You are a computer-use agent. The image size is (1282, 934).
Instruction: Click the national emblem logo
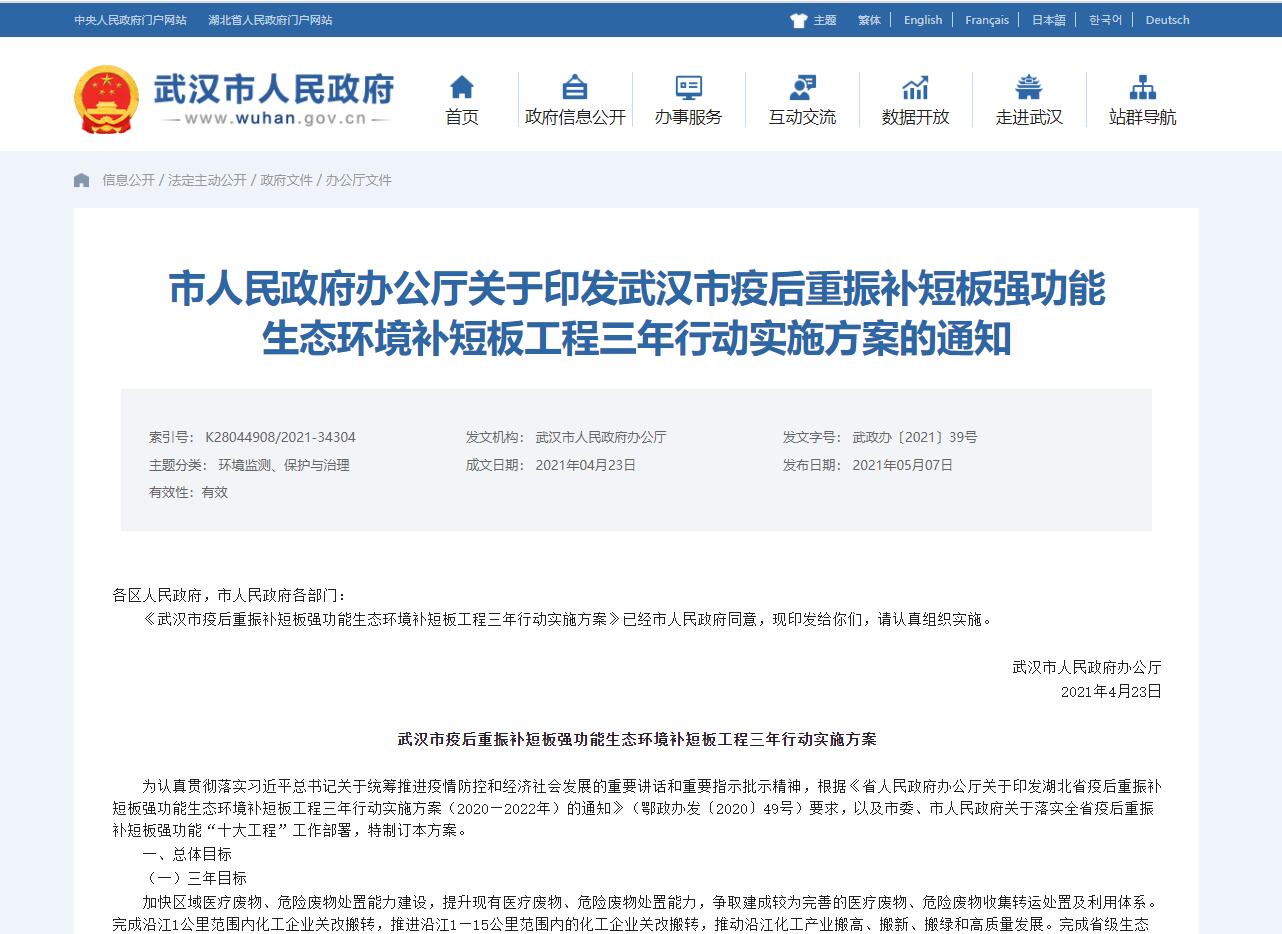[106, 99]
